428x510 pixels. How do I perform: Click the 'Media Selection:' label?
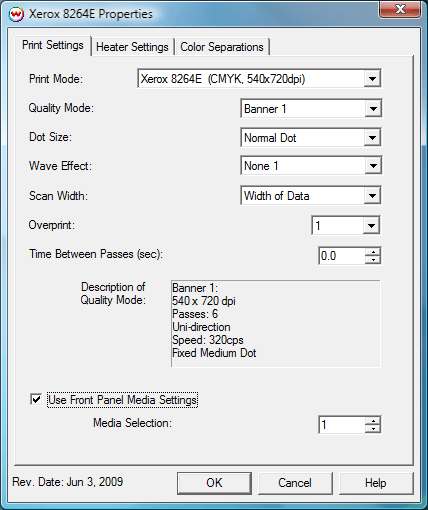[132, 423]
